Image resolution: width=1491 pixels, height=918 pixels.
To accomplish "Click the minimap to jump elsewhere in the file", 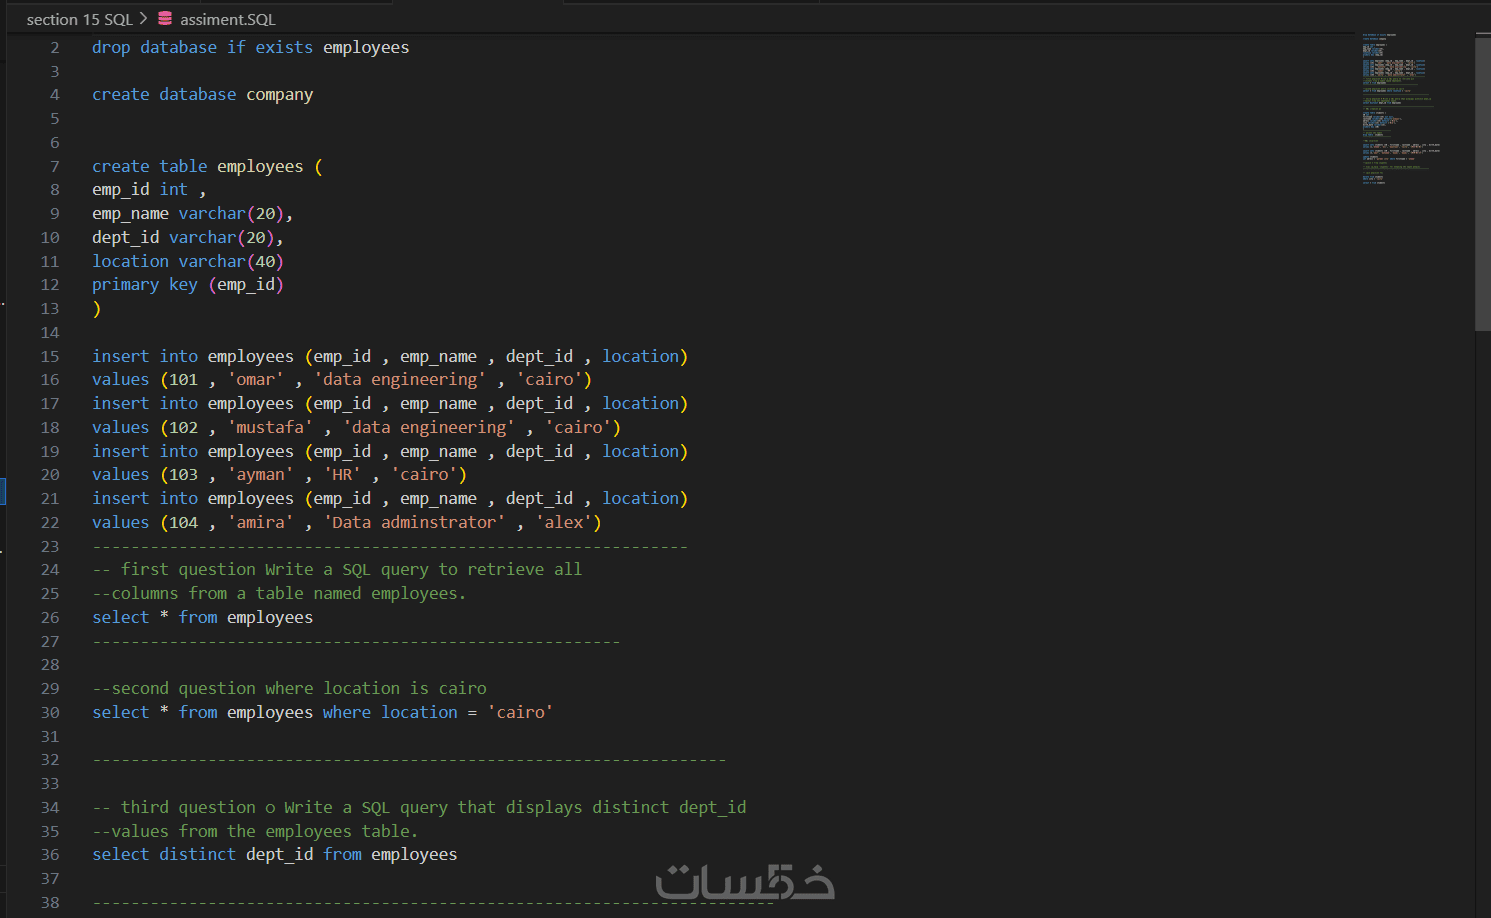I will click(1397, 110).
